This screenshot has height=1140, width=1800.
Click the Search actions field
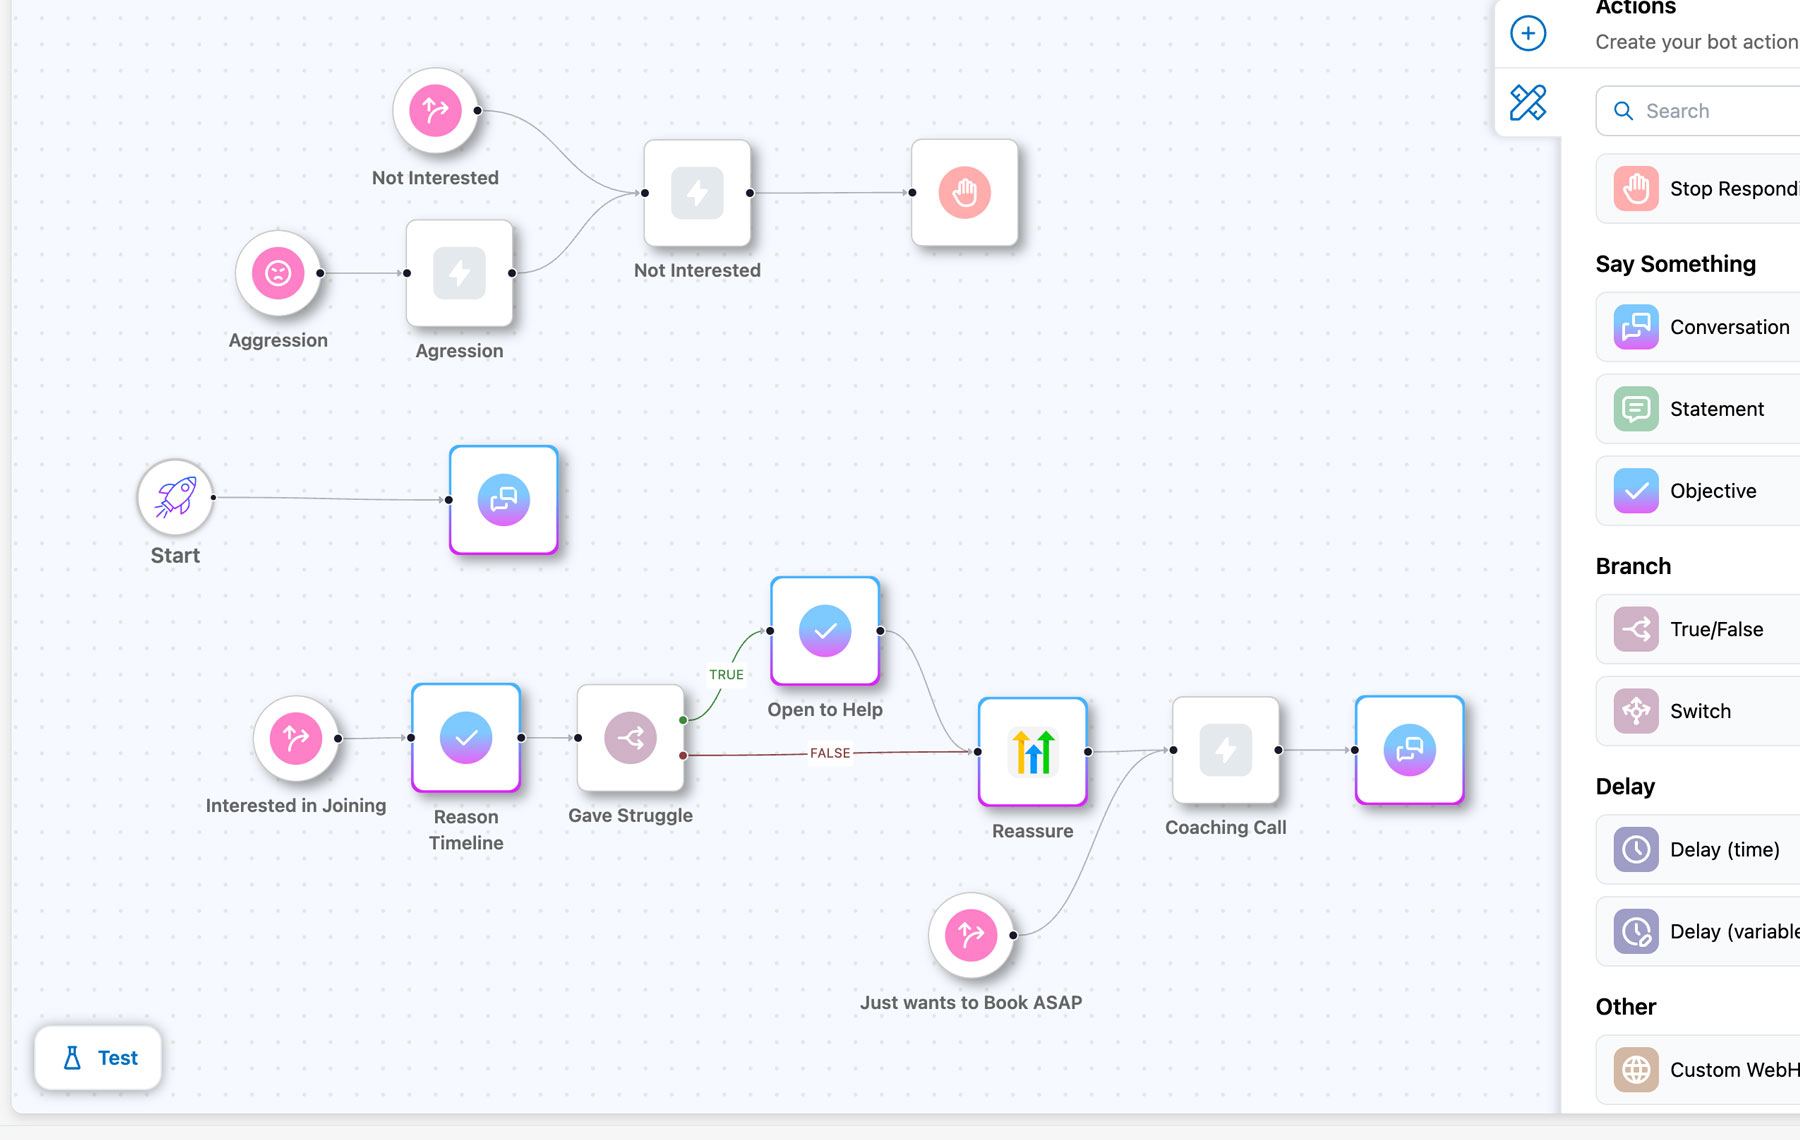[x=1715, y=111]
